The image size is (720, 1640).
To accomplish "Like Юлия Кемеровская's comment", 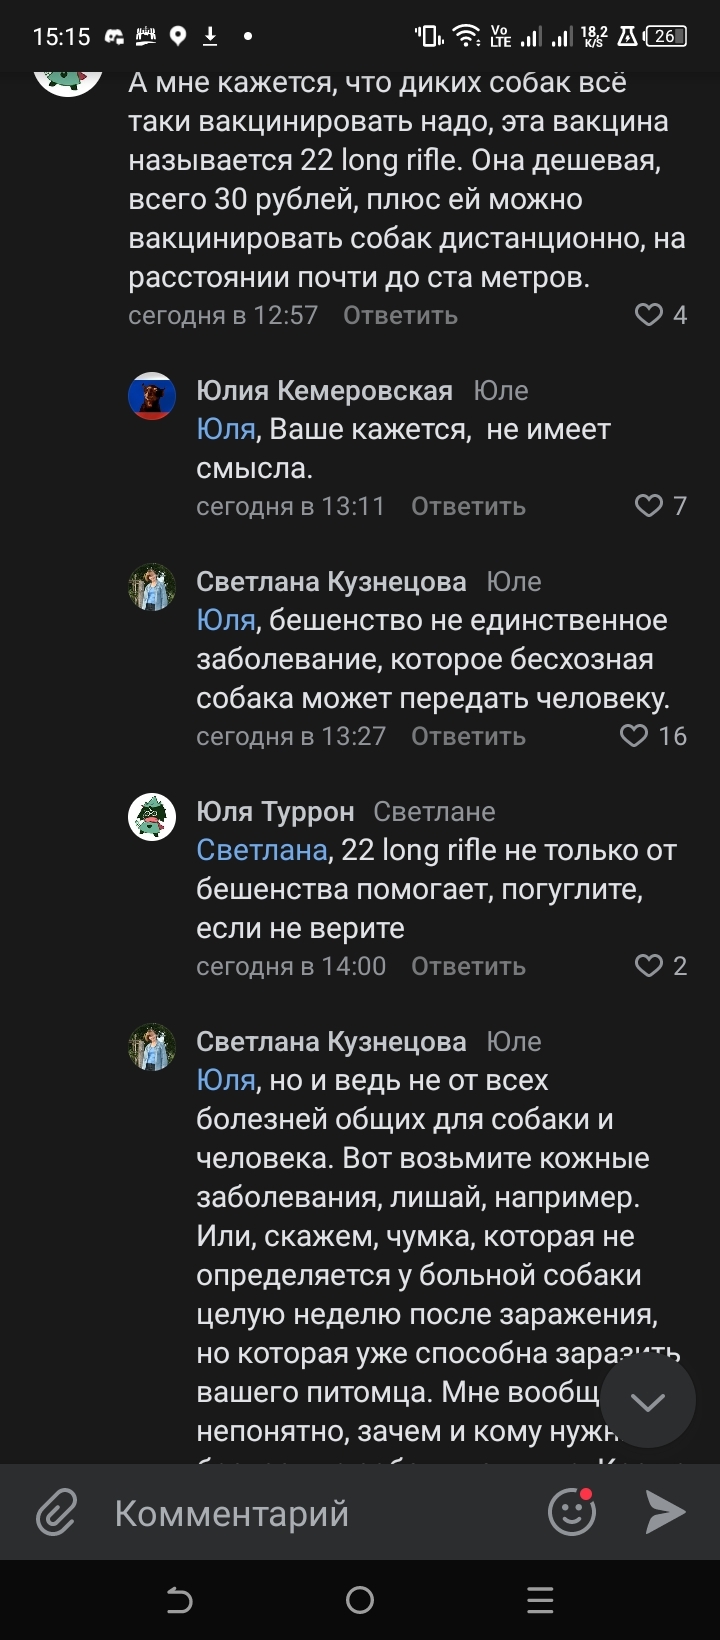I will click(649, 506).
